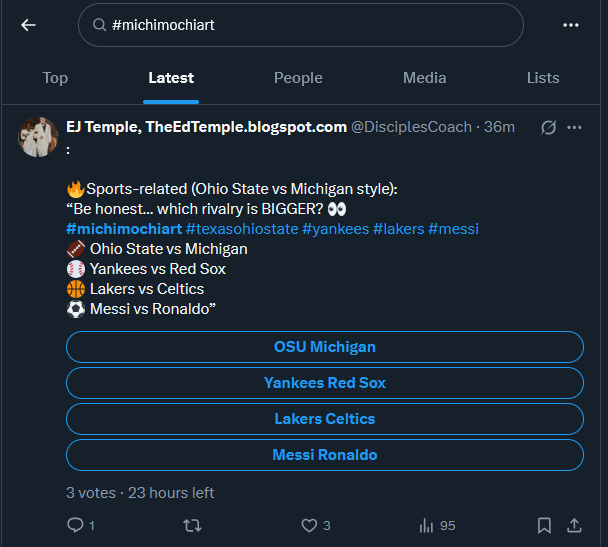Repost the rivalry poll post

194,525
